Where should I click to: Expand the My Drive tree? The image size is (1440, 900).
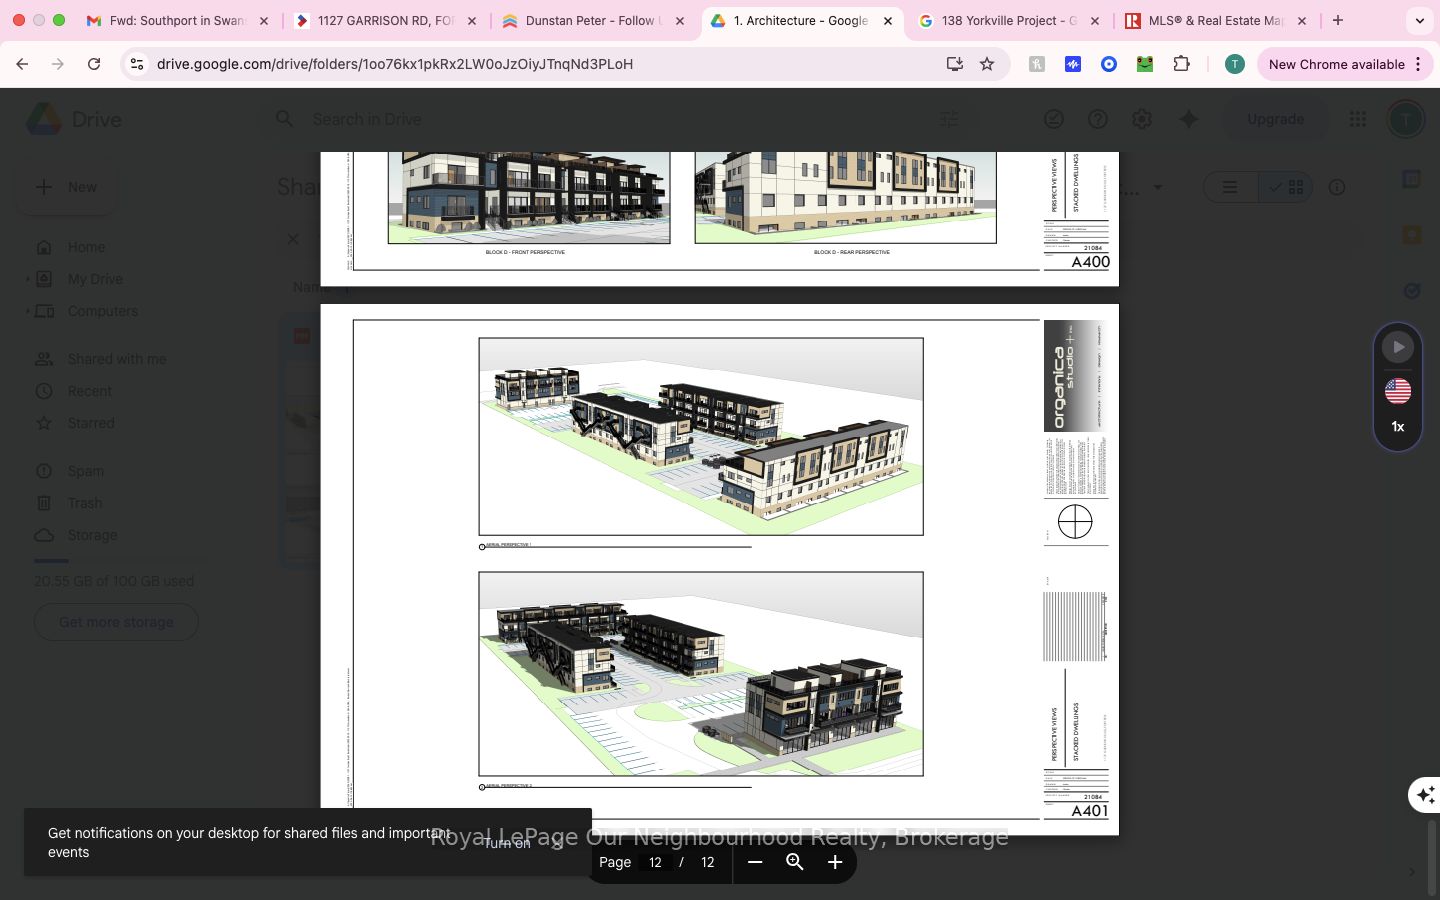pos(27,279)
